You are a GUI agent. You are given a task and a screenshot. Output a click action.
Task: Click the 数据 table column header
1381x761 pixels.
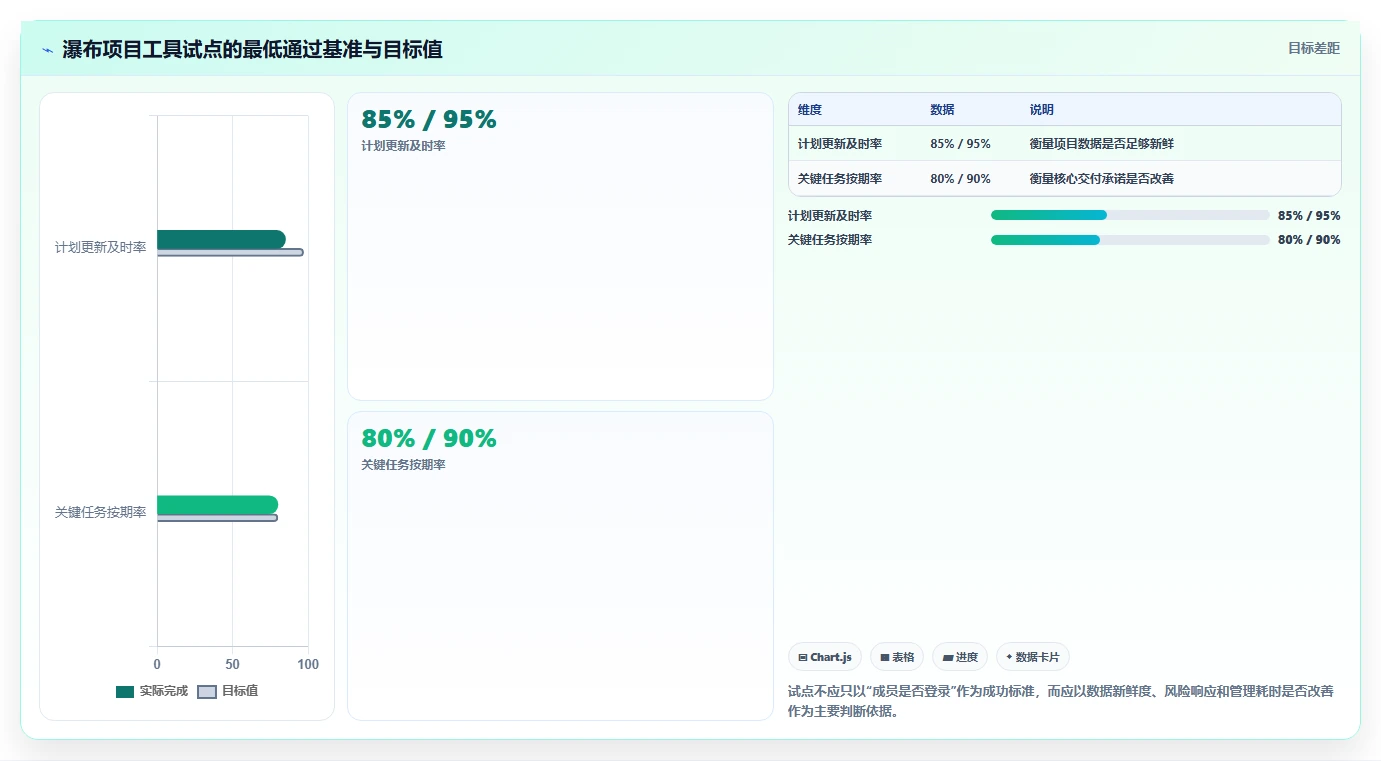942,110
